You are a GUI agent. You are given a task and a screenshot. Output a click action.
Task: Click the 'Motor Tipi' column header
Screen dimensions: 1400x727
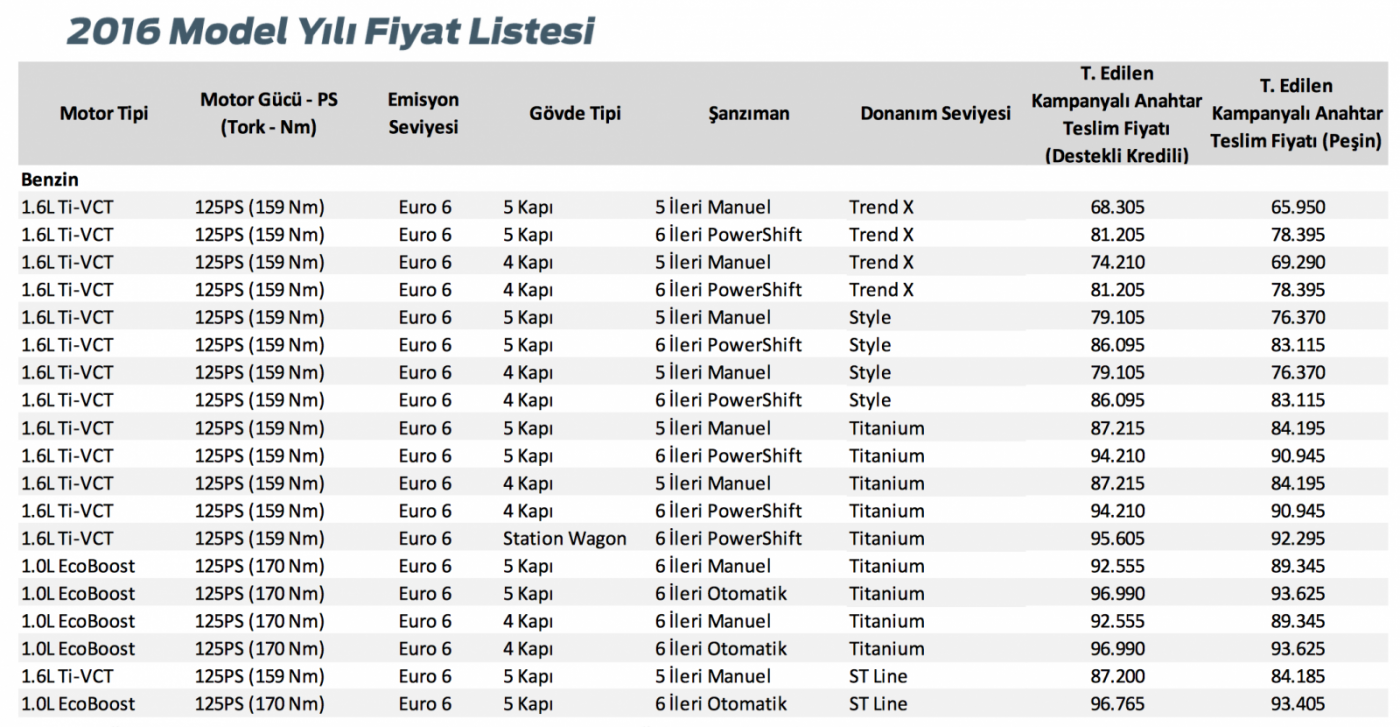pyautogui.click(x=104, y=113)
